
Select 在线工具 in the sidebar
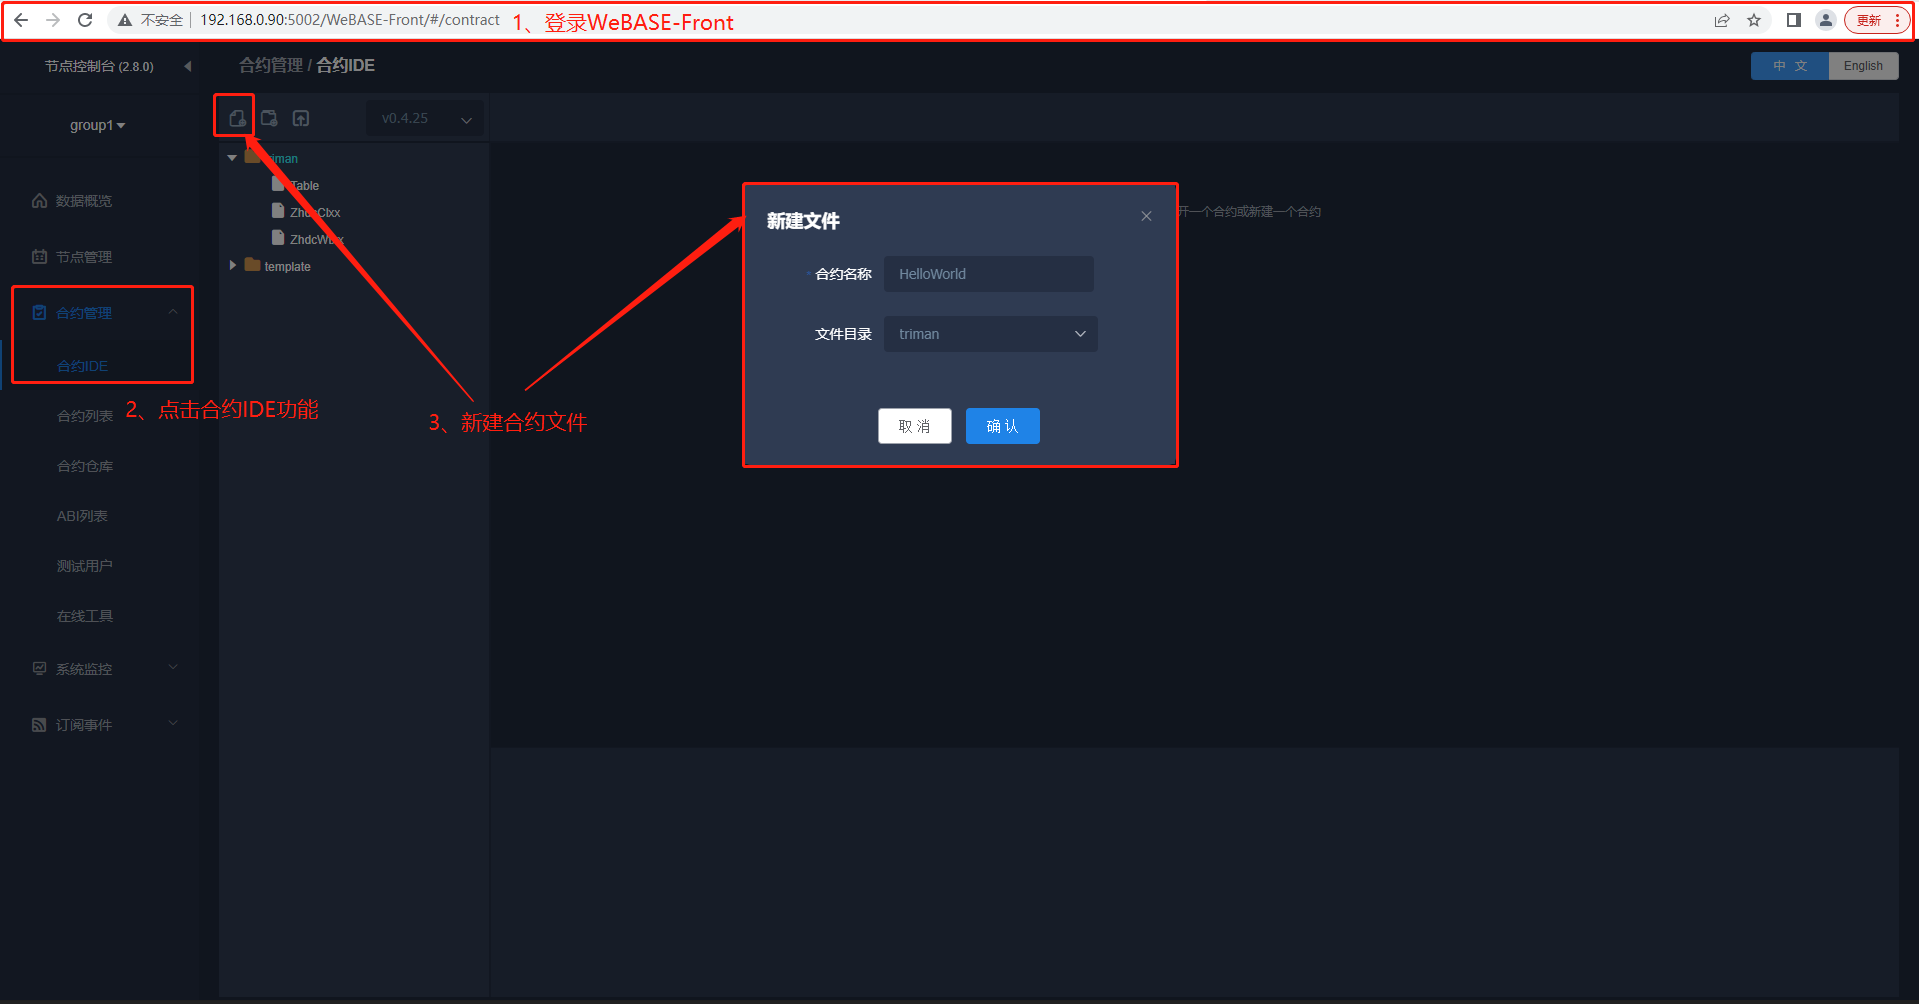[85, 616]
